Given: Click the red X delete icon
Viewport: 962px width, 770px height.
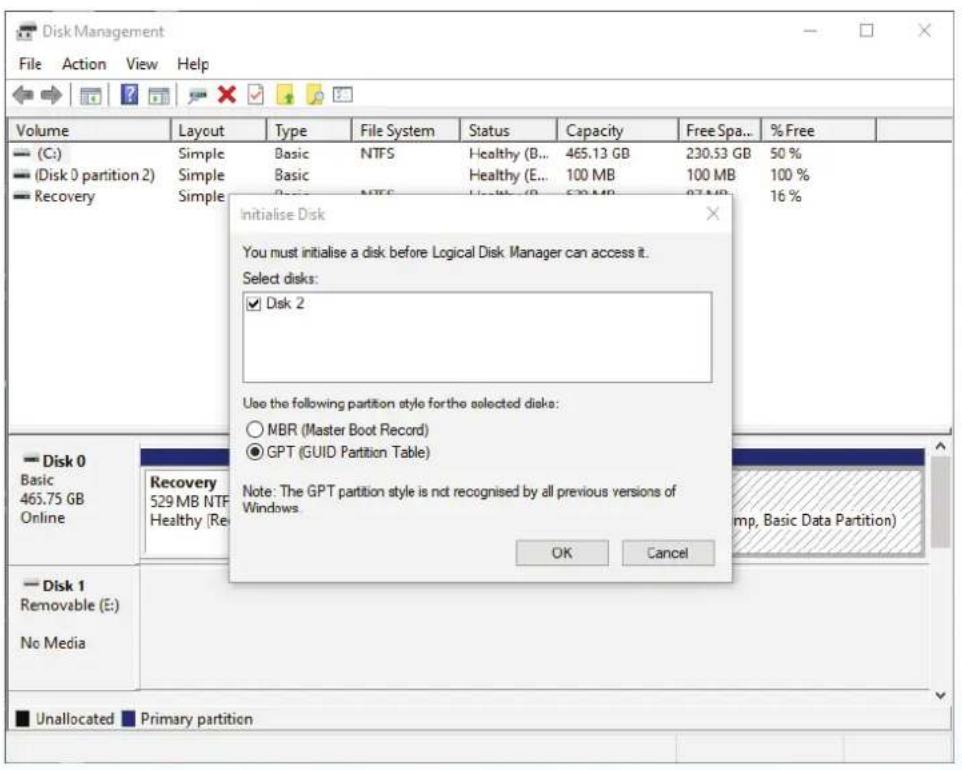Looking at the screenshot, I should (x=227, y=94).
